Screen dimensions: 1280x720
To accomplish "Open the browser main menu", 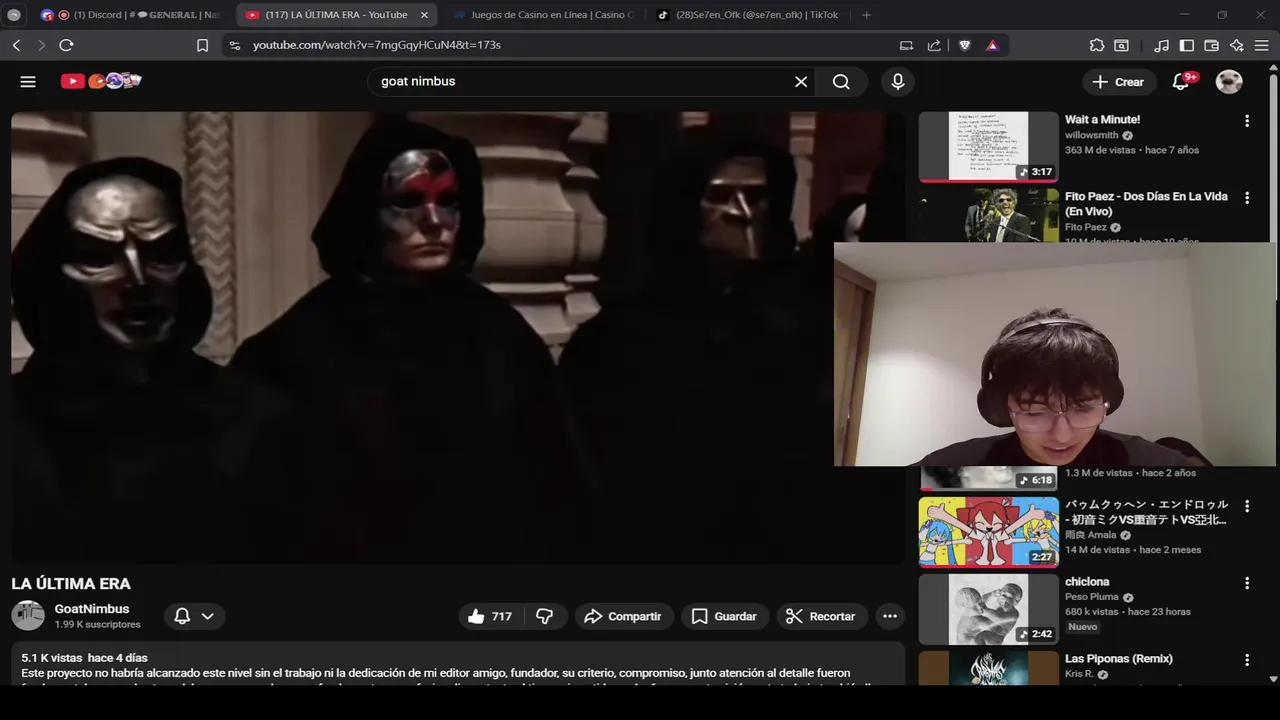I will (1262, 45).
